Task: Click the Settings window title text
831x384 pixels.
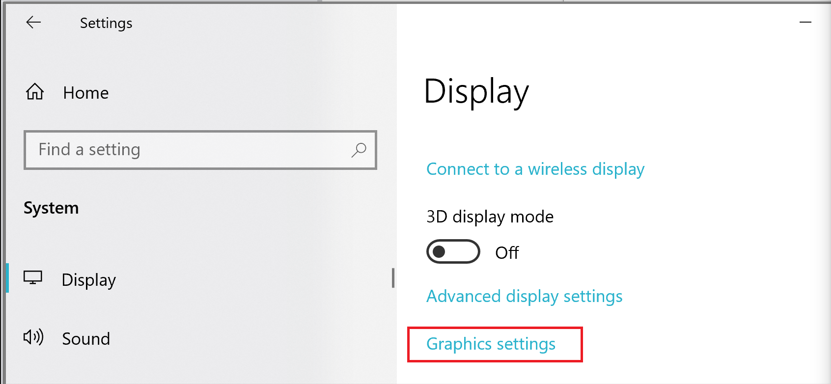Action: pyautogui.click(x=106, y=23)
